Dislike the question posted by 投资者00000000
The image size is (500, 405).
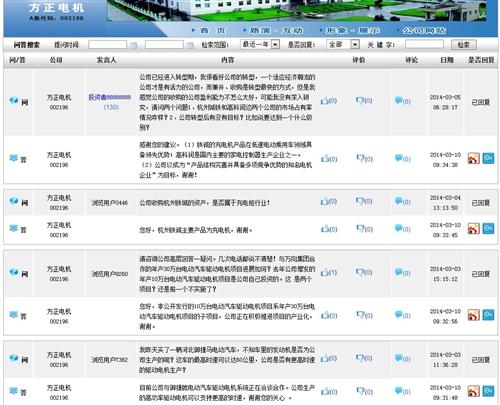tap(364, 100)
